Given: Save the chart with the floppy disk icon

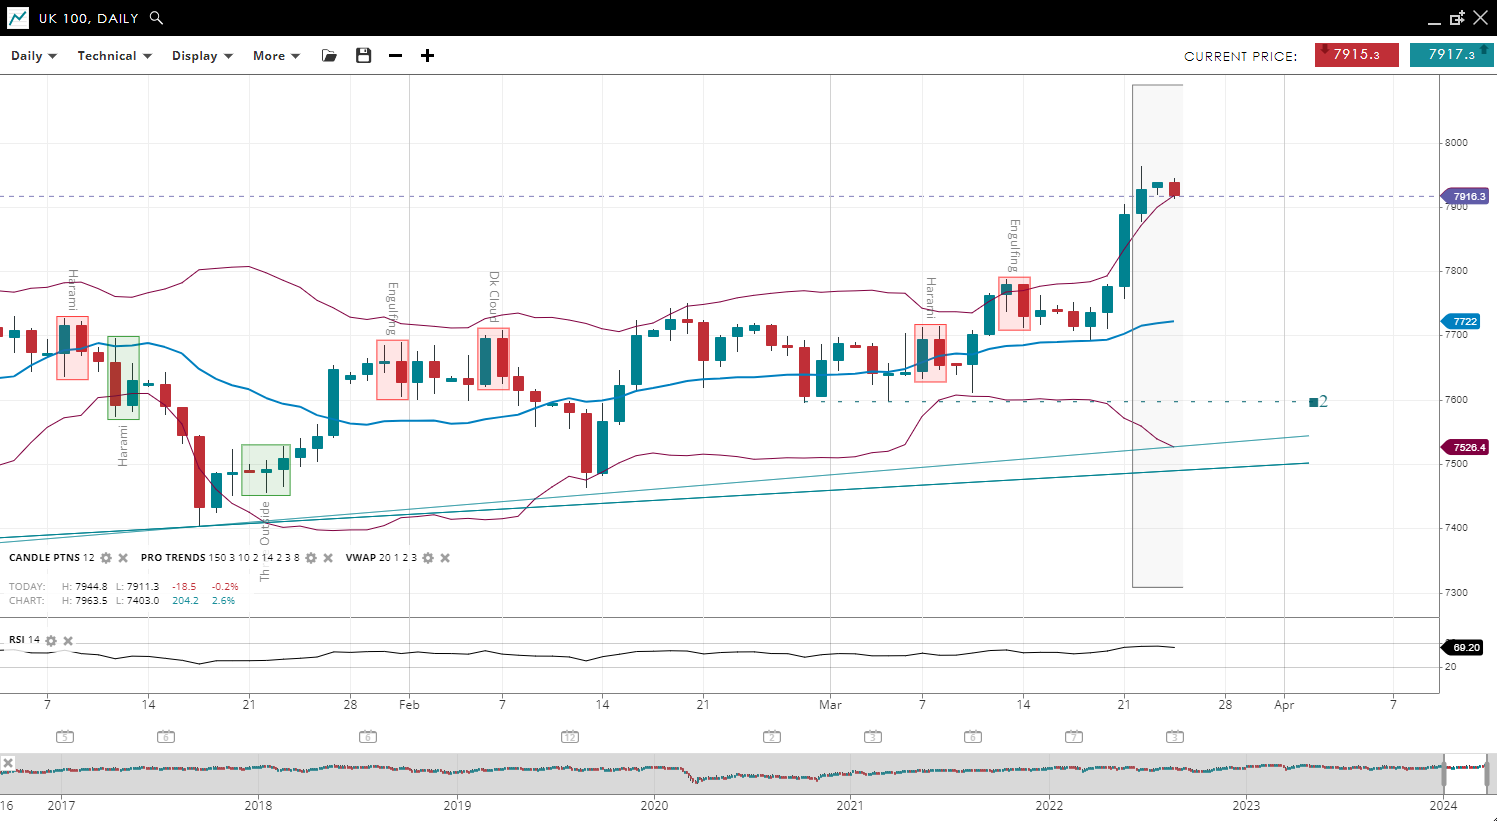Looking at the screenshot, I should pyautogui.click(x=364, y=56).
